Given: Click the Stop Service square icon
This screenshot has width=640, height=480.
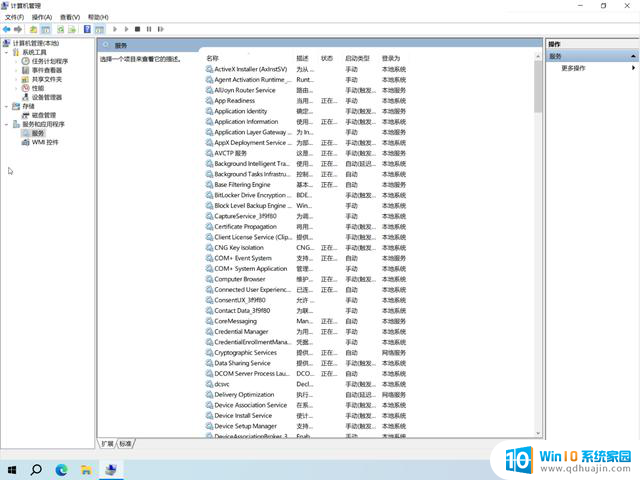Looking at the screenshot, I should tap(138, 29).
